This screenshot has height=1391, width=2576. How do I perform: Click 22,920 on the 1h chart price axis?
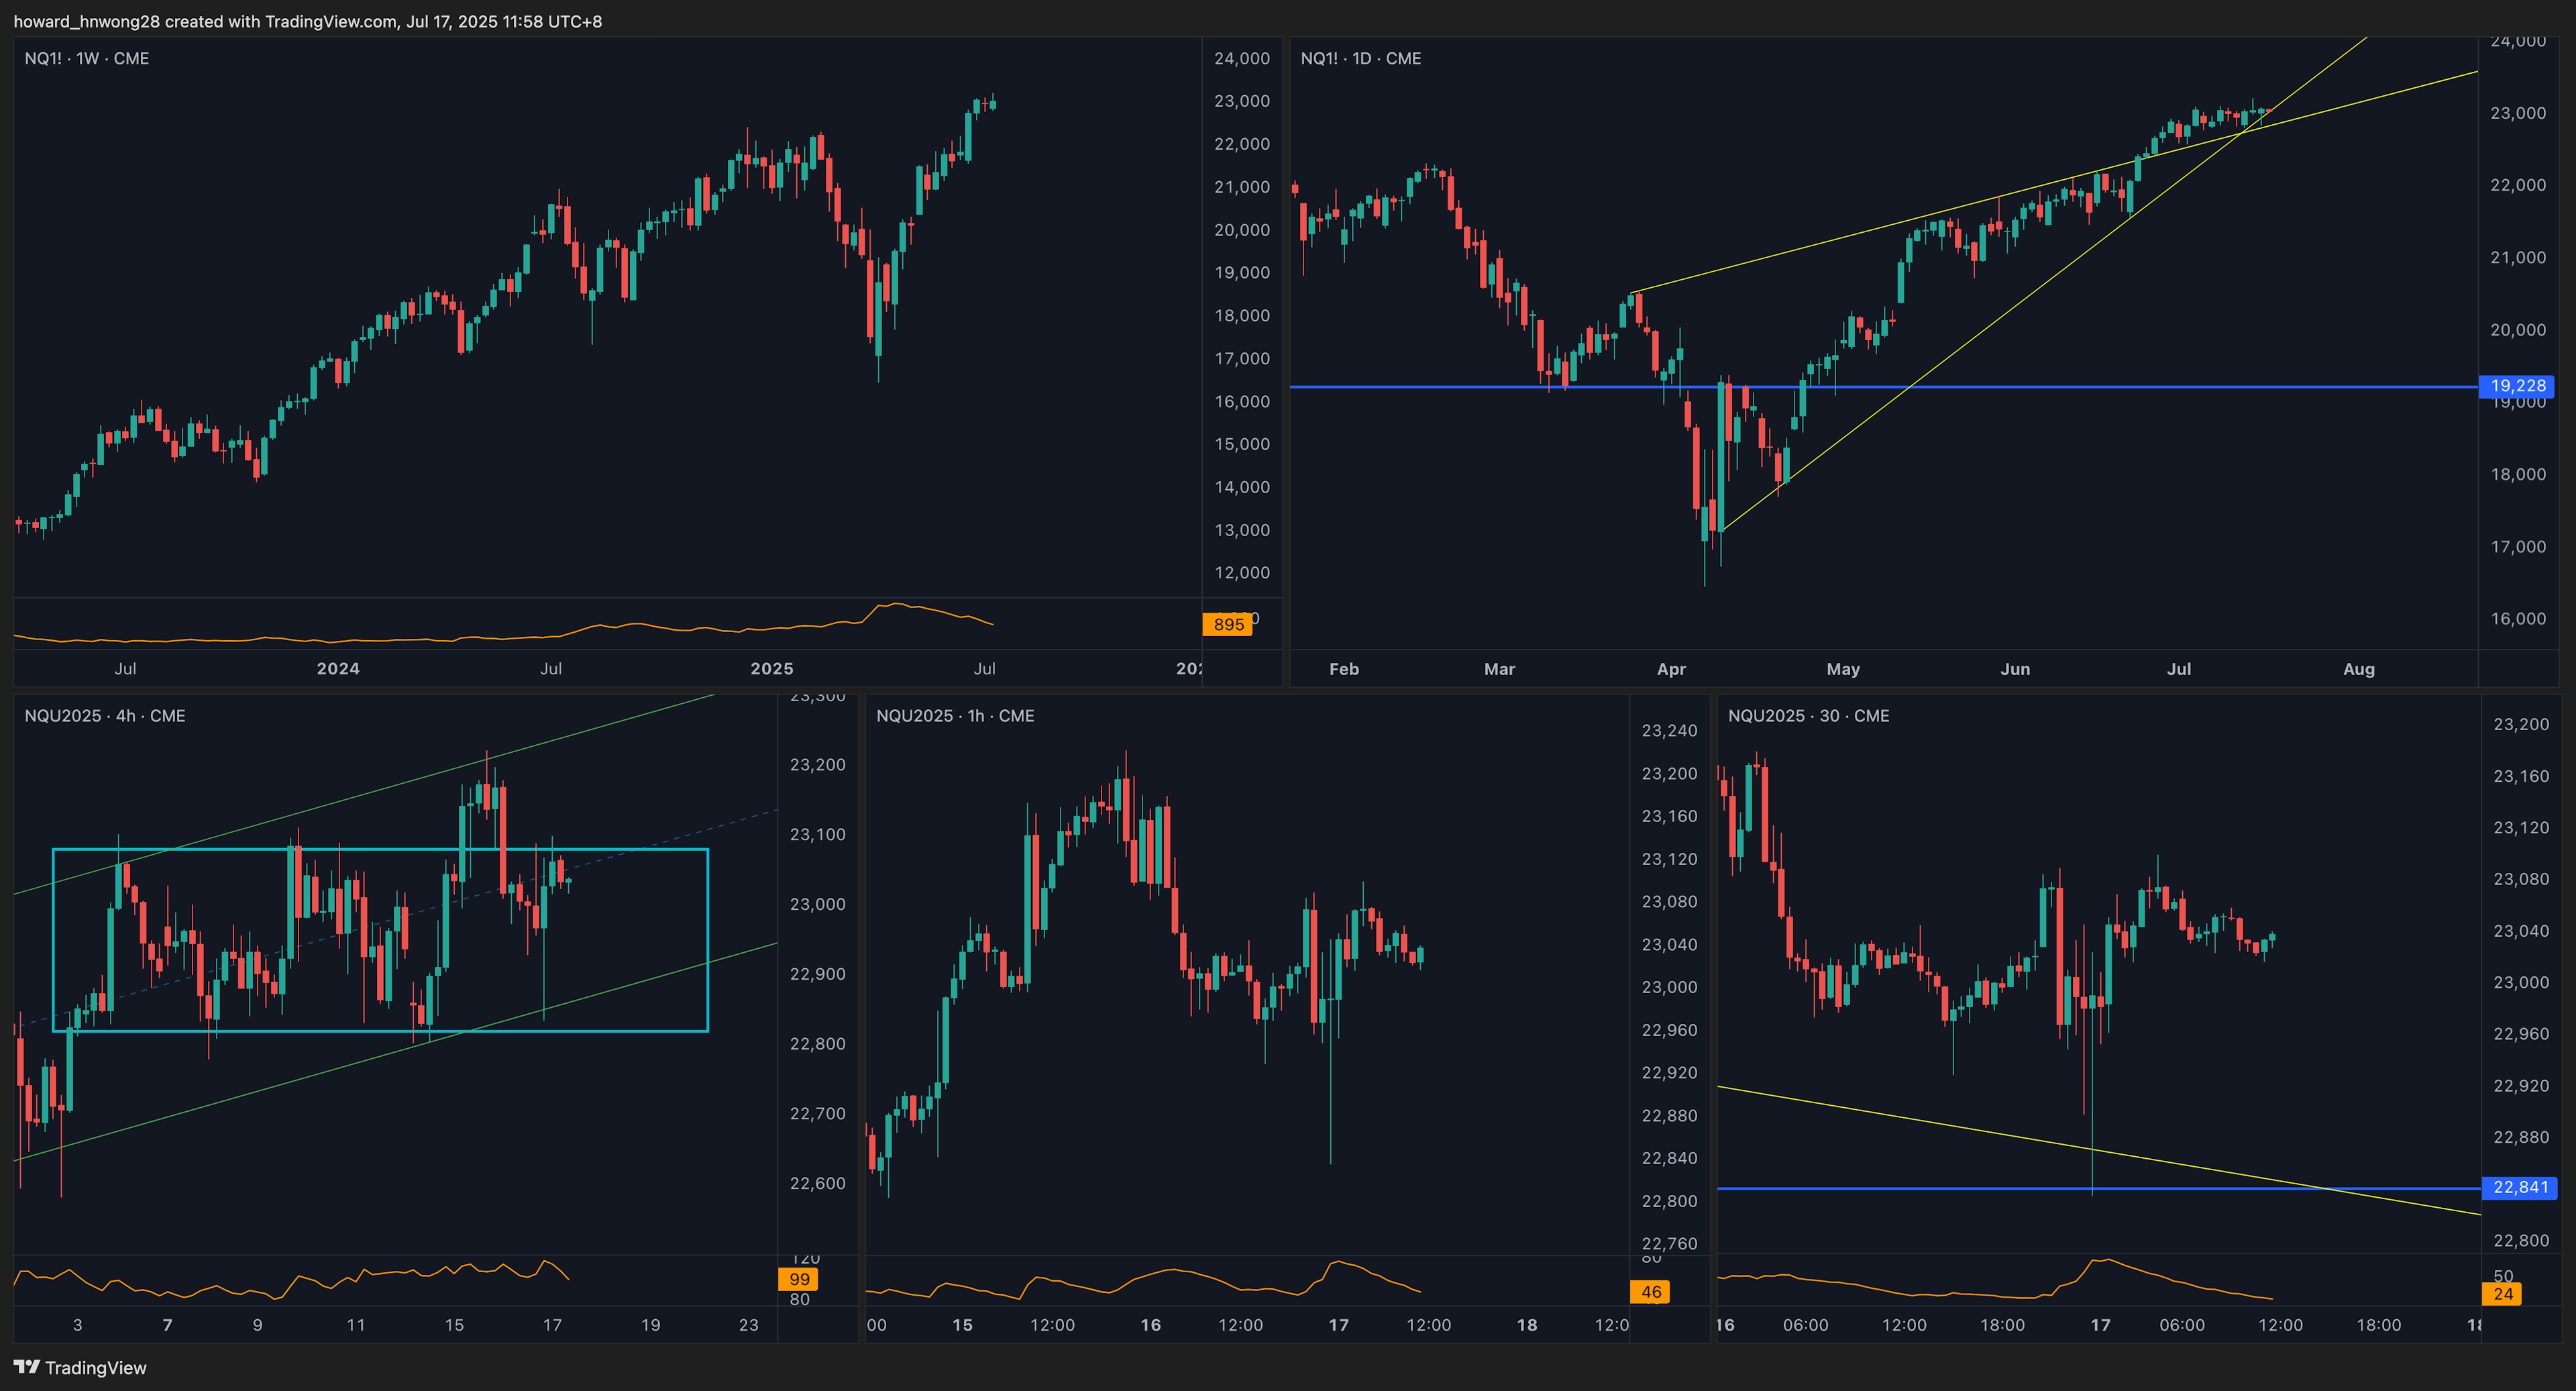tap(1670, 1073)
